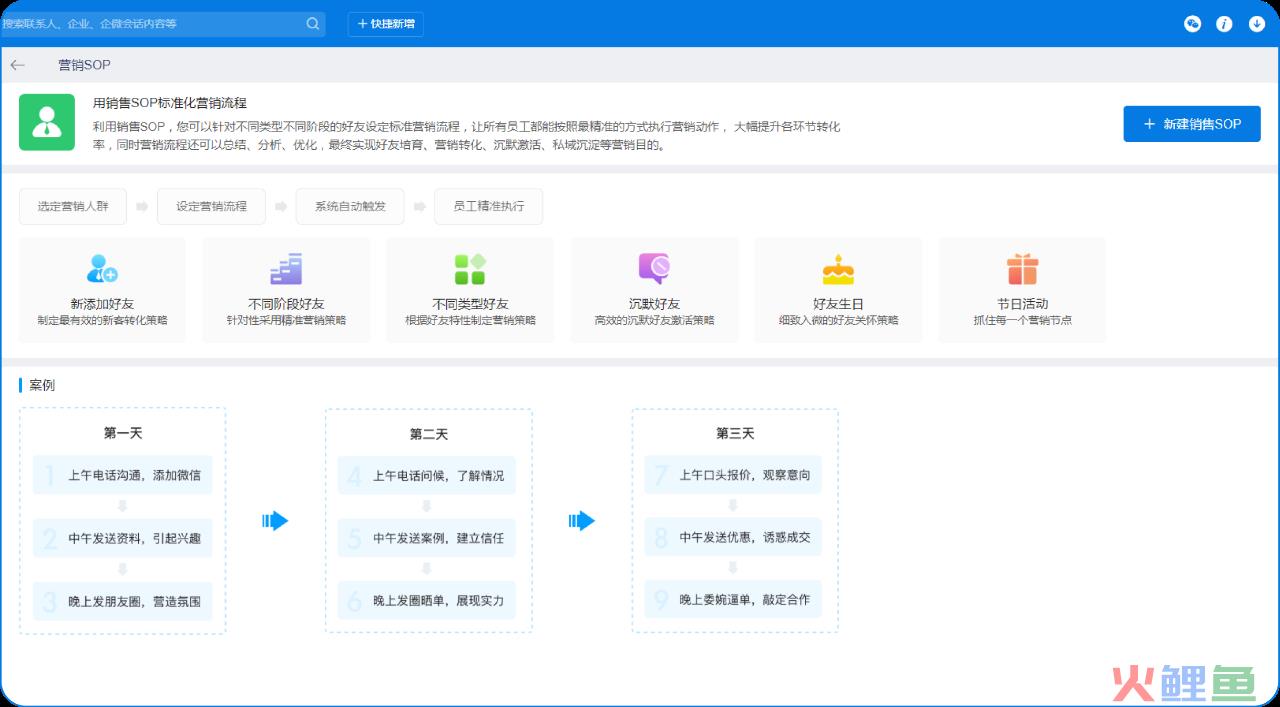This screenshot has width=1280, height=707.
Task: Select step 中午发送资料，引起兴趣
Action: click(x=122, y=538)
